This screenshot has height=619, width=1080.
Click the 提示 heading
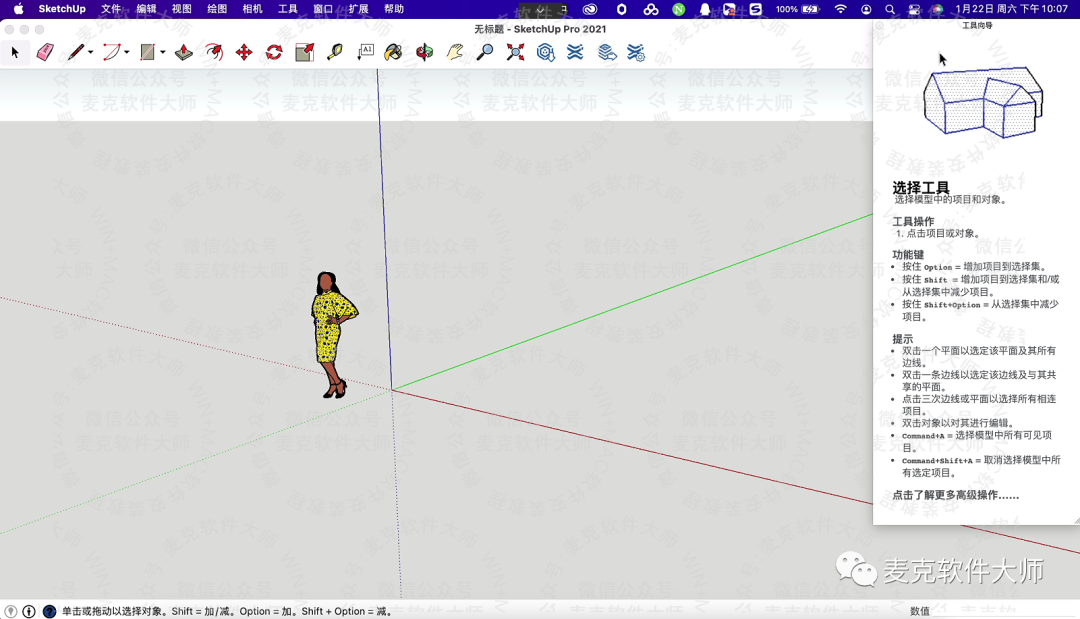[903, 339]
